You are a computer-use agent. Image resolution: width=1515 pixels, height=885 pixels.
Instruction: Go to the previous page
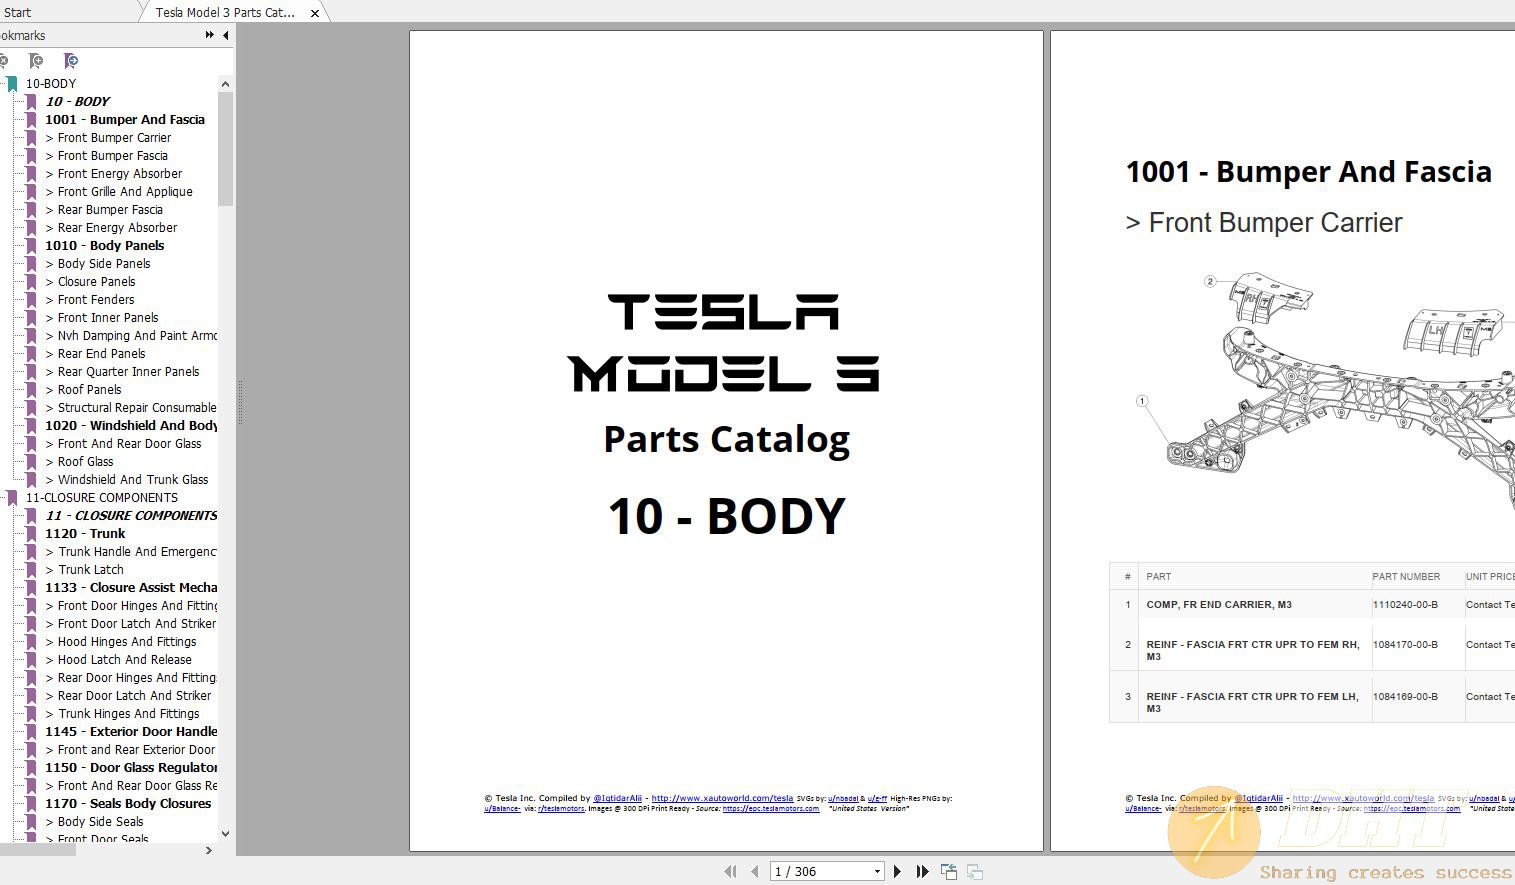pyautogui.click(x=755, y=872)
